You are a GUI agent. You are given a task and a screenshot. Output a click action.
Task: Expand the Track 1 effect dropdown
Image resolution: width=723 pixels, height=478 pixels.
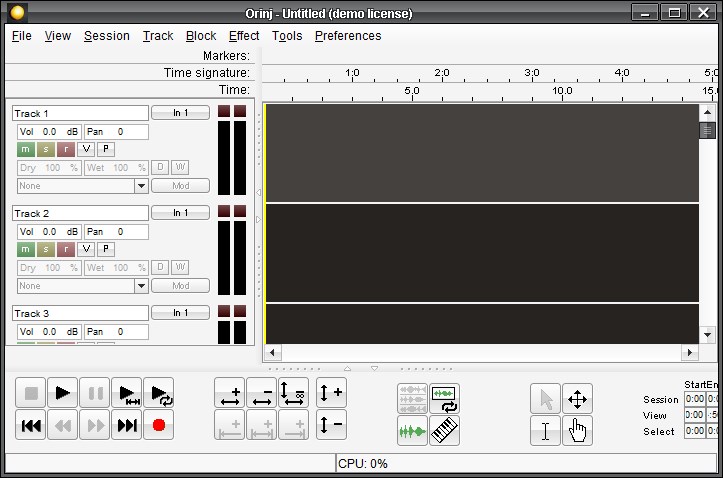[141, 186]
